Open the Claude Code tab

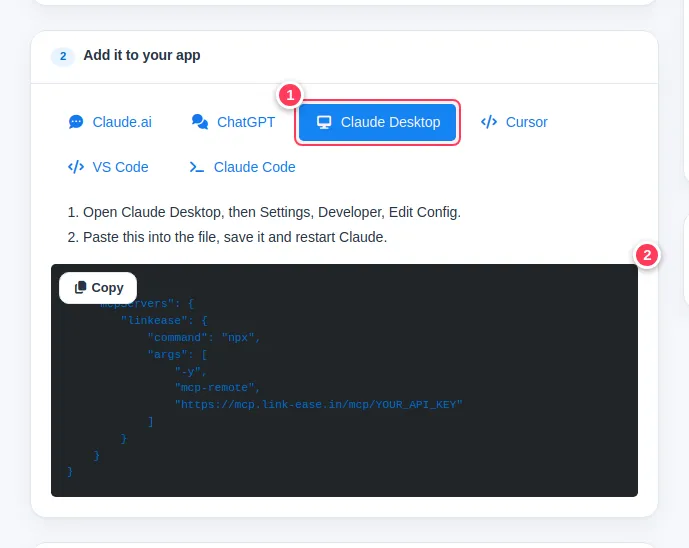pos(242,167)
